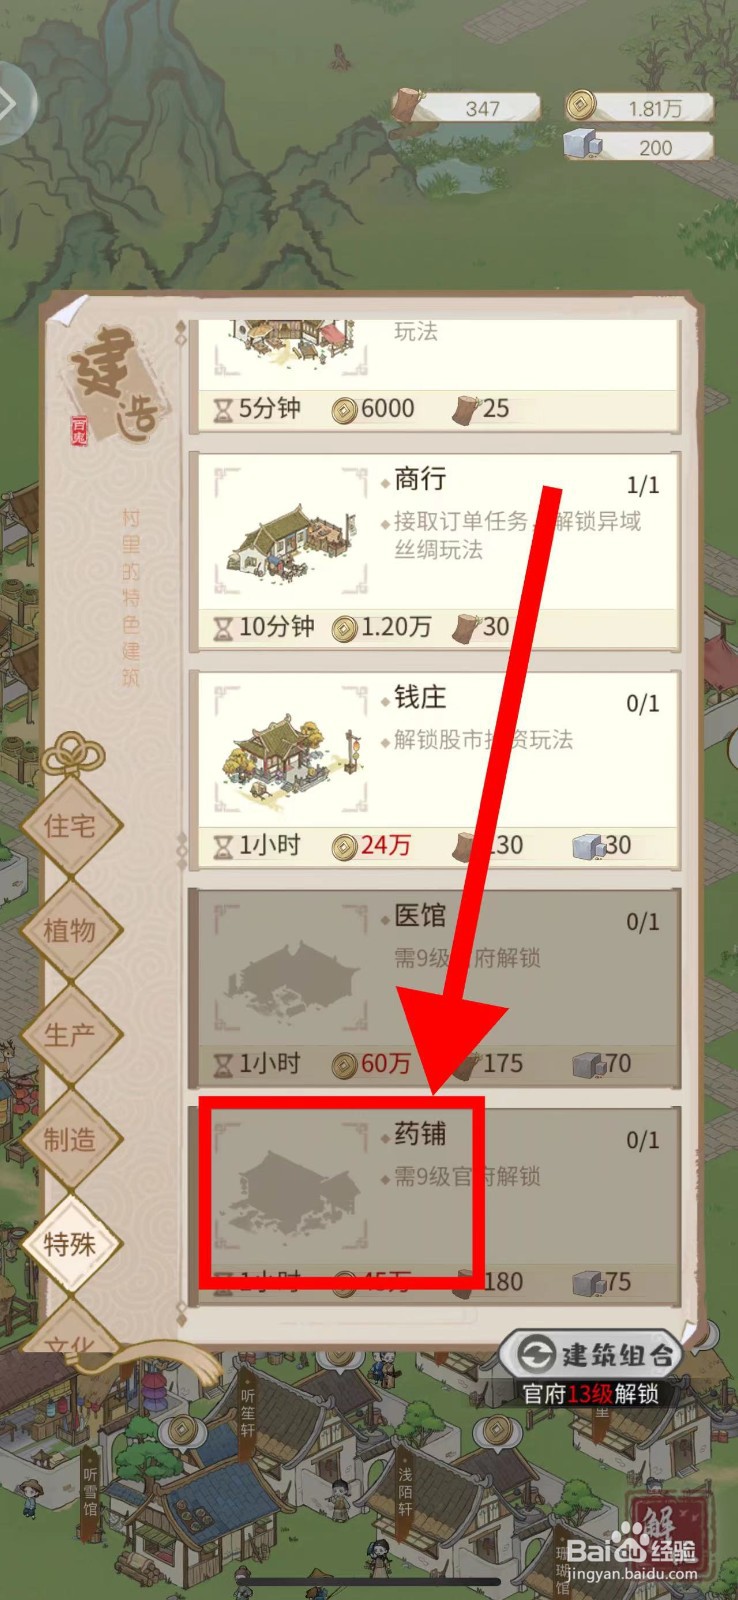Click the stone block resource icon
The width and height of the screenshot is (738, 1600).
click(x=583, y=145)
